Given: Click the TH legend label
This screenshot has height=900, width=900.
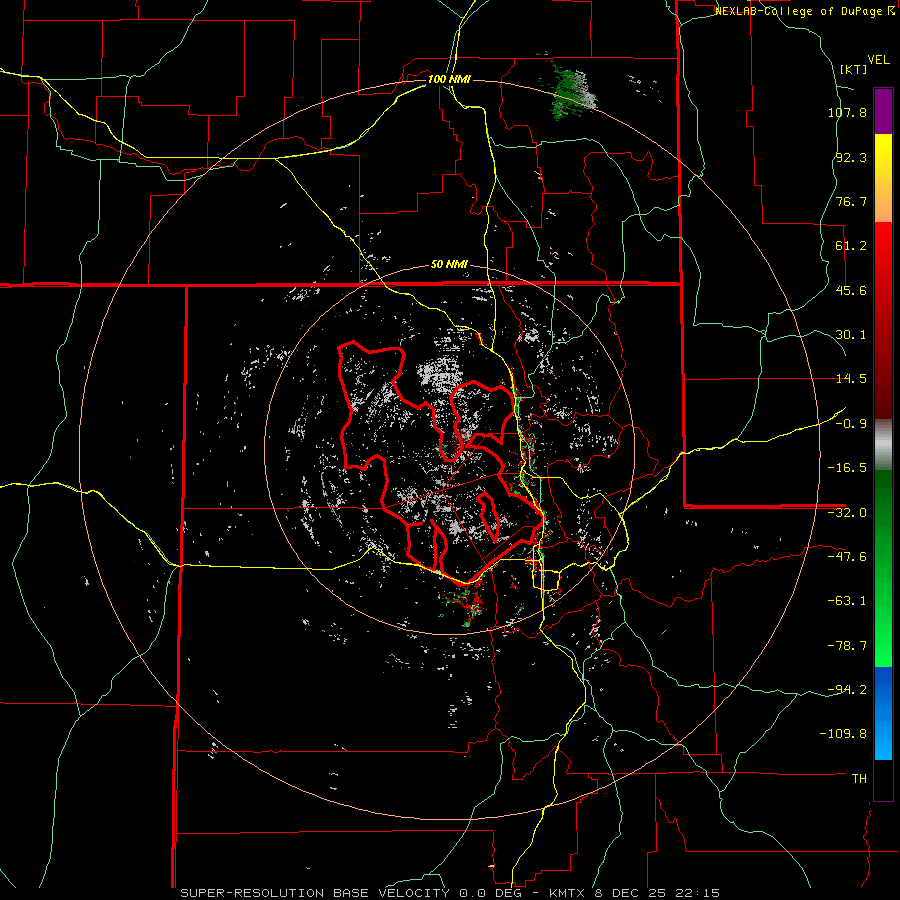Looking at the screenshot, I should [859, 779].
